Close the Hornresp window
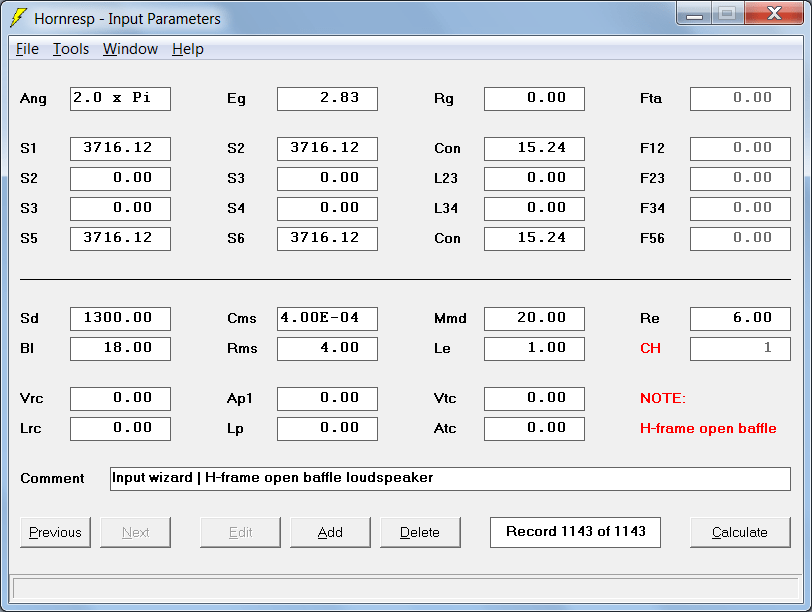The height and width of the screenshot is (612, 812). 774,13
